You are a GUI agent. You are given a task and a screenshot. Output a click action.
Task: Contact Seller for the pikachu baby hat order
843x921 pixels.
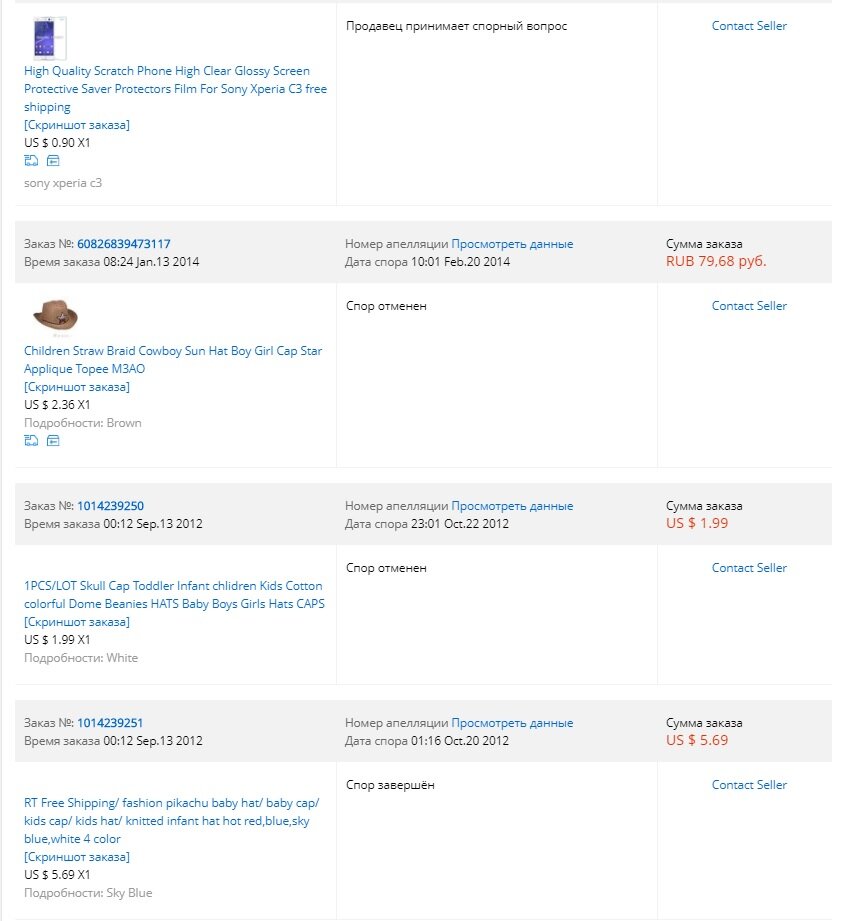749,785
